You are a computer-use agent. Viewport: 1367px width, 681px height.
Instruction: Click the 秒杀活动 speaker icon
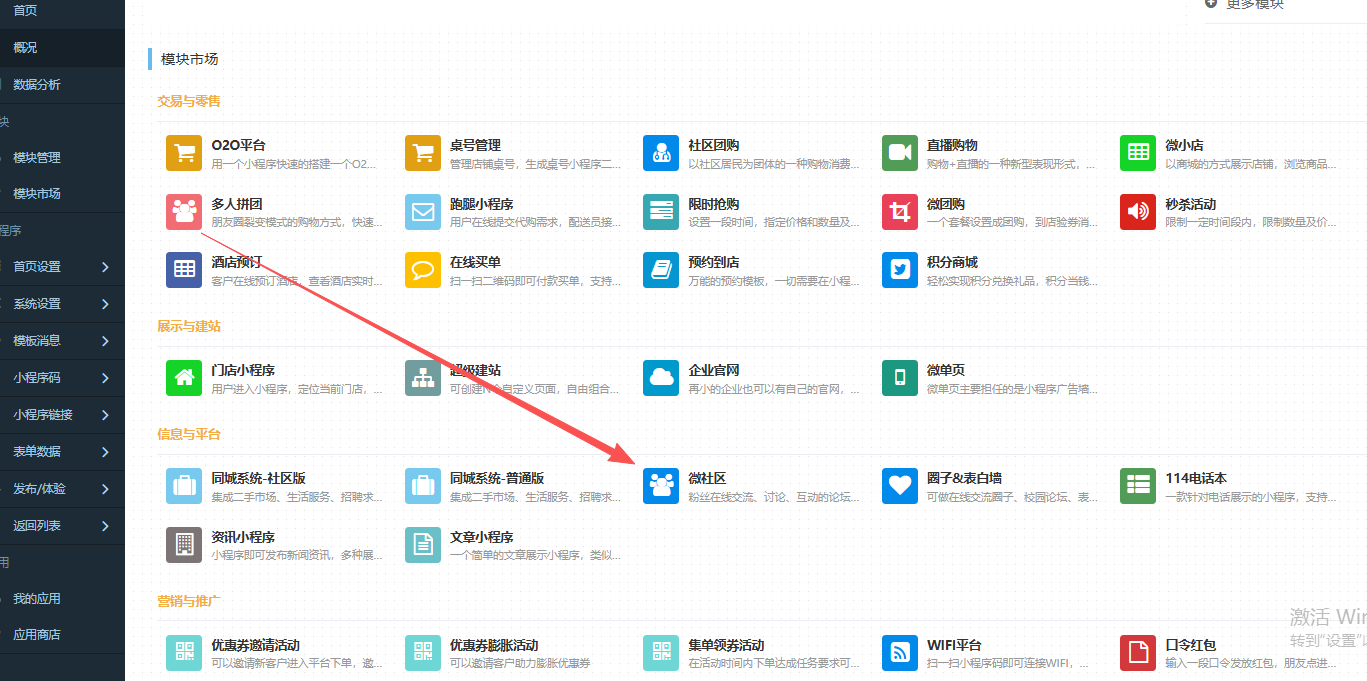tap(1137, 212)
